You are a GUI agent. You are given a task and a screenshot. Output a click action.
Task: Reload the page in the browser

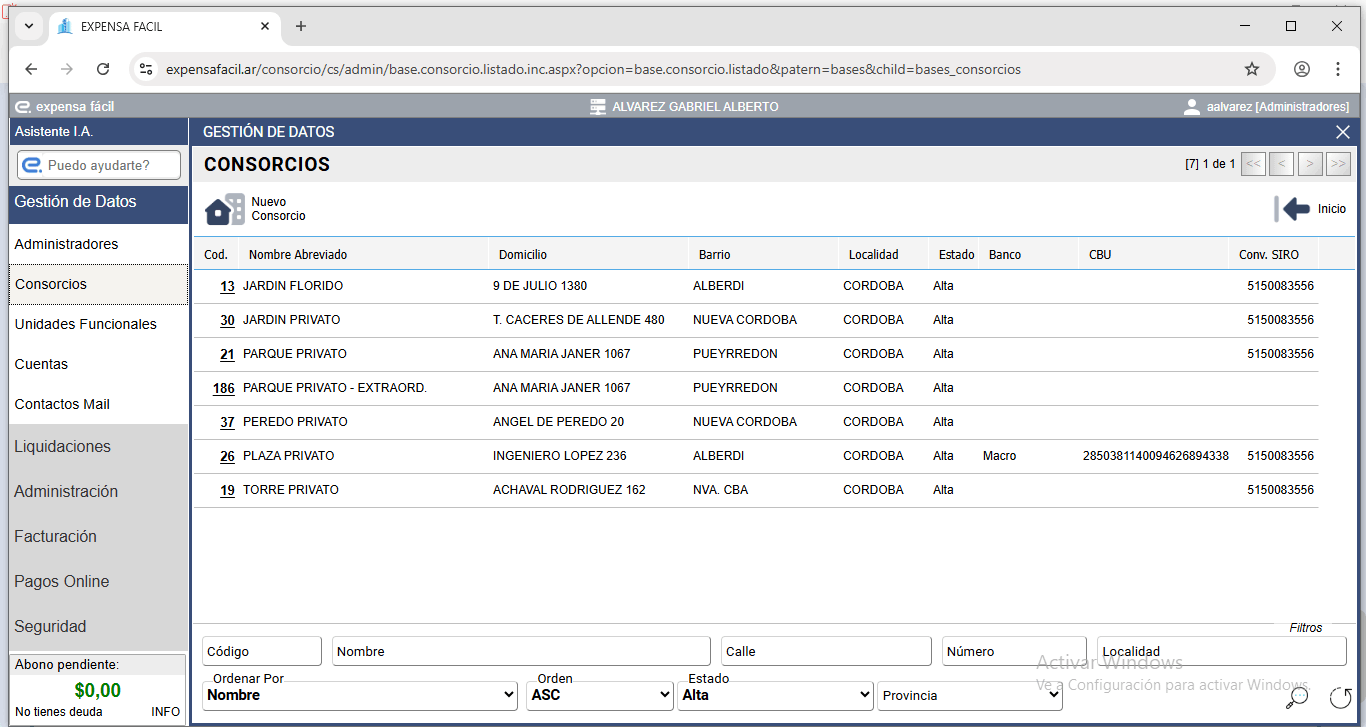coord(103,69)
